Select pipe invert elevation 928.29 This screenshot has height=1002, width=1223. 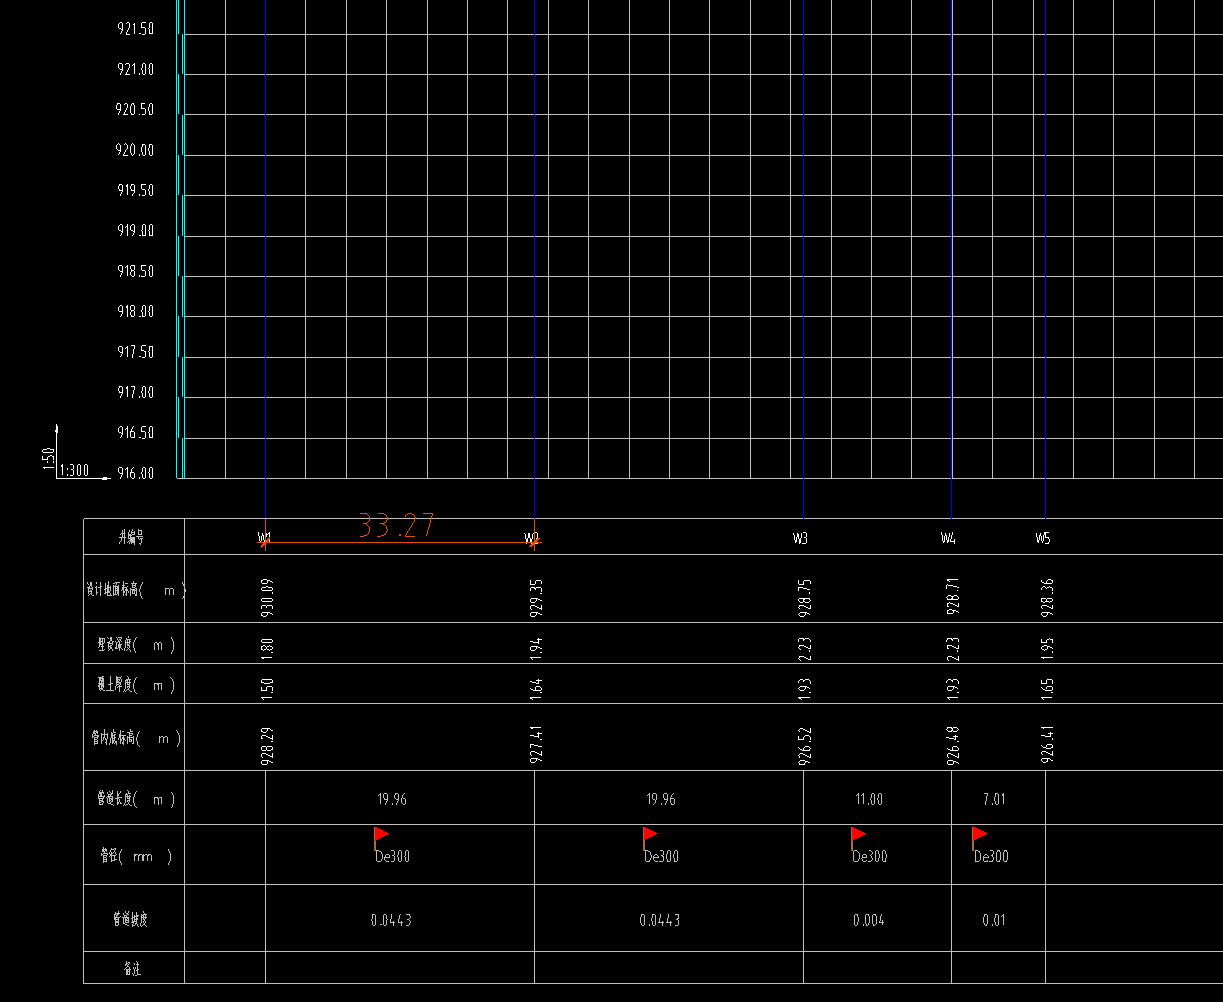267,745
